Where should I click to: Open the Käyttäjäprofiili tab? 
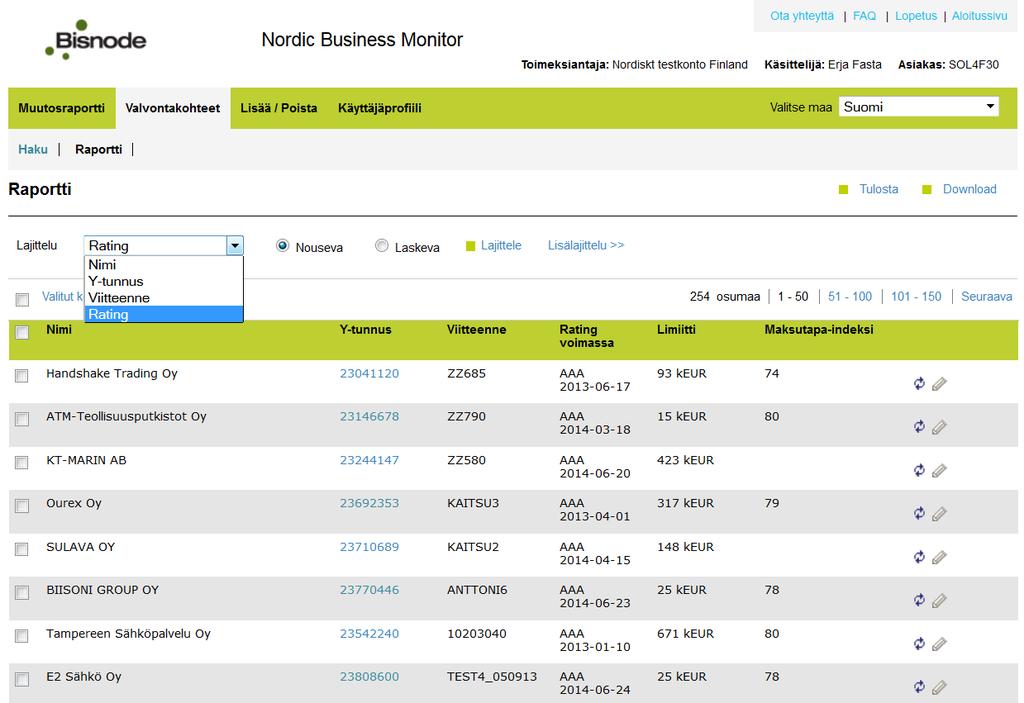[x=379, y=108]
